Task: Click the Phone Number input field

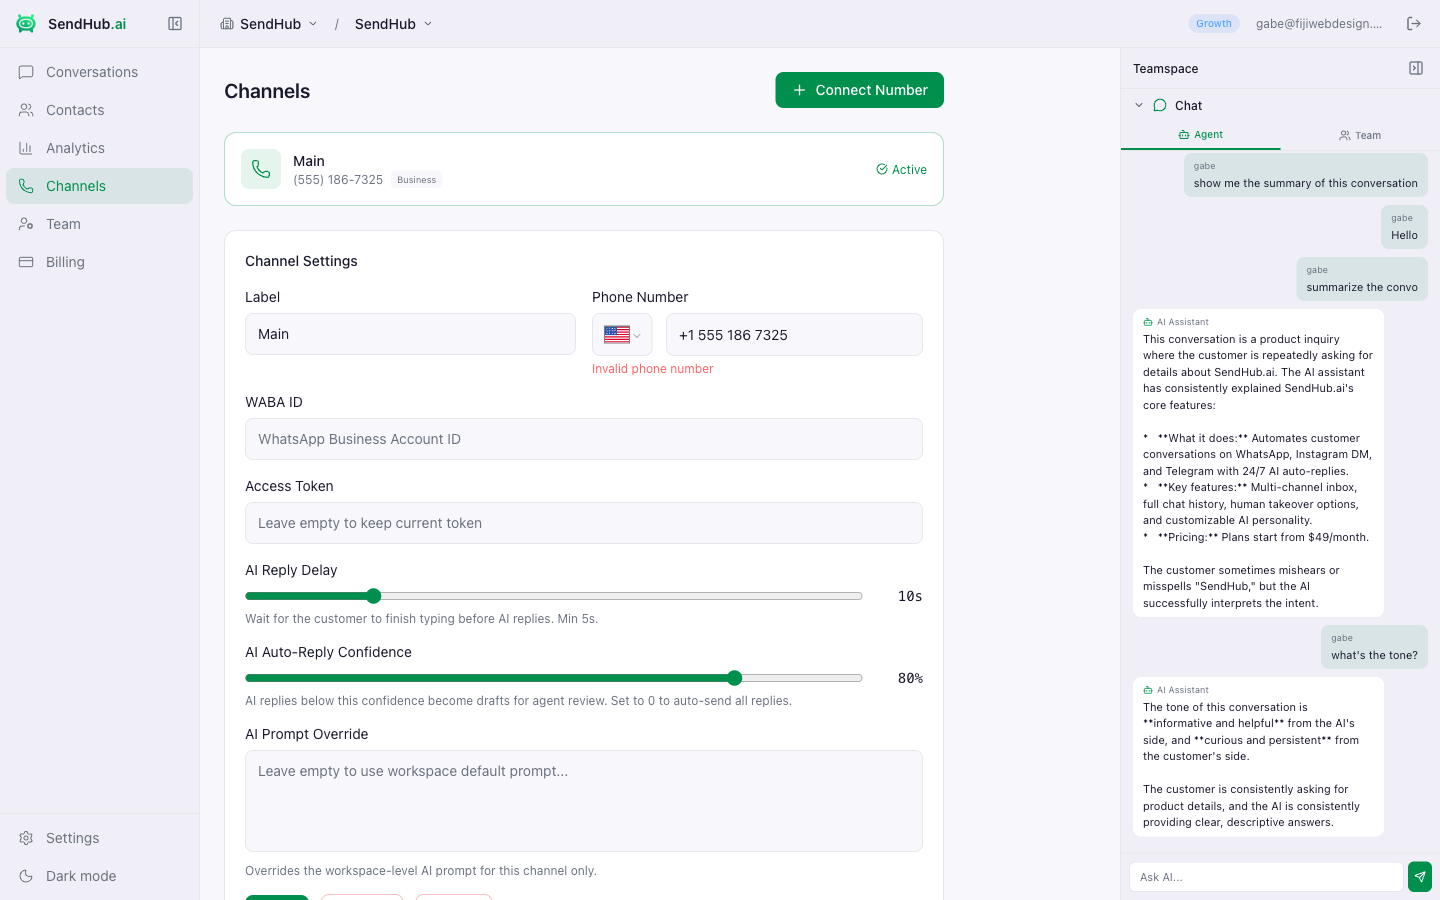Action: [x=794, y=335]
